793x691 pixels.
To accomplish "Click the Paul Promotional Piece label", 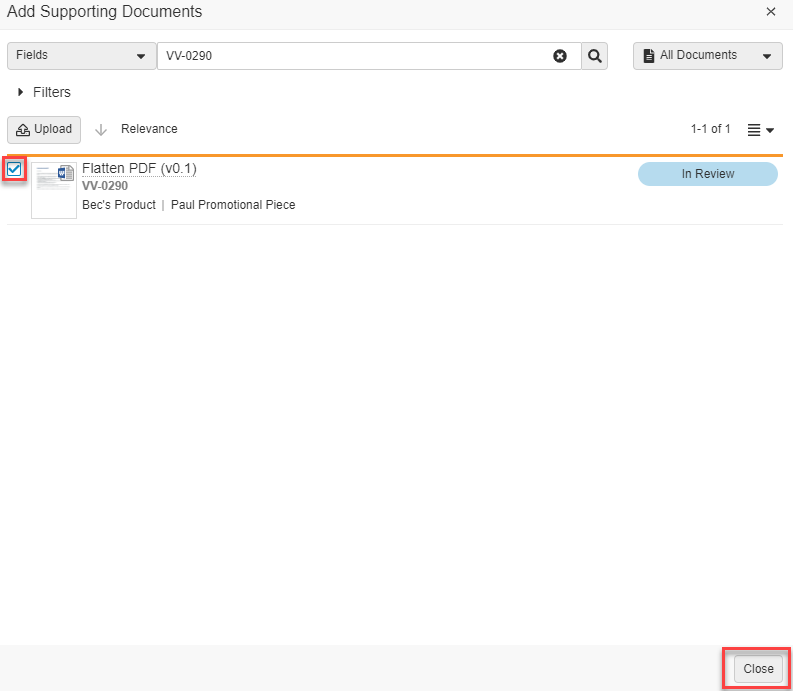I will [233, 205].
